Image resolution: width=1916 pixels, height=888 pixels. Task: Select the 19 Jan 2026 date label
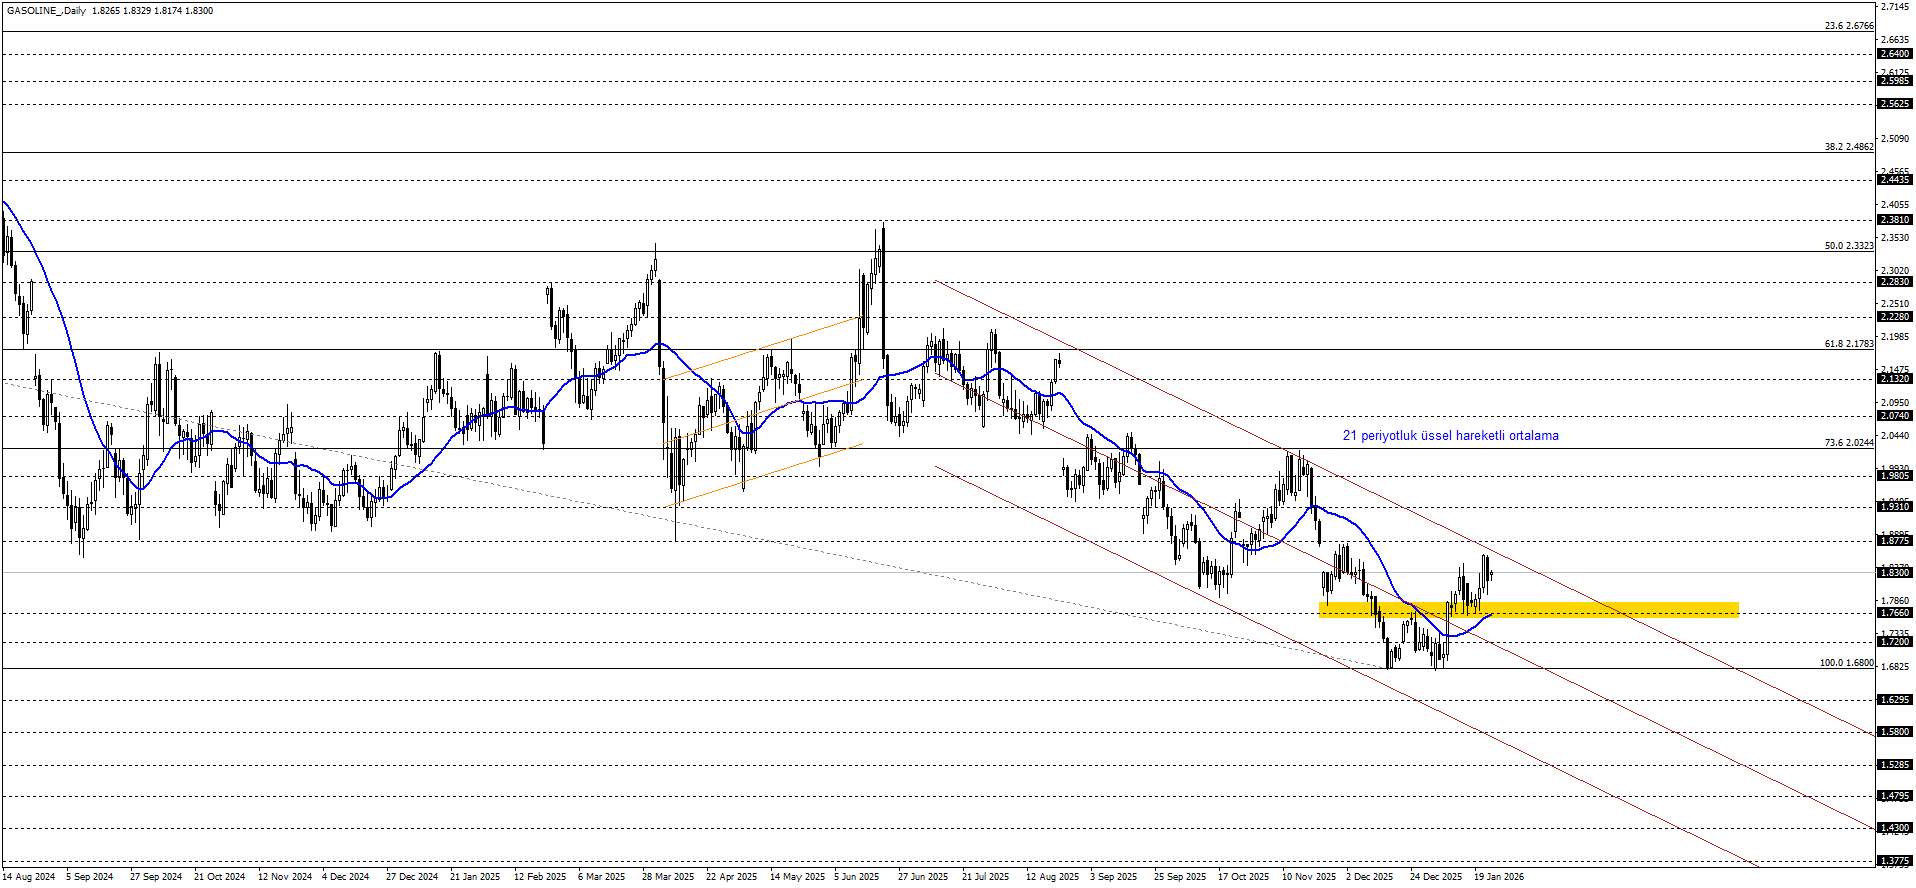point(1499,877)
